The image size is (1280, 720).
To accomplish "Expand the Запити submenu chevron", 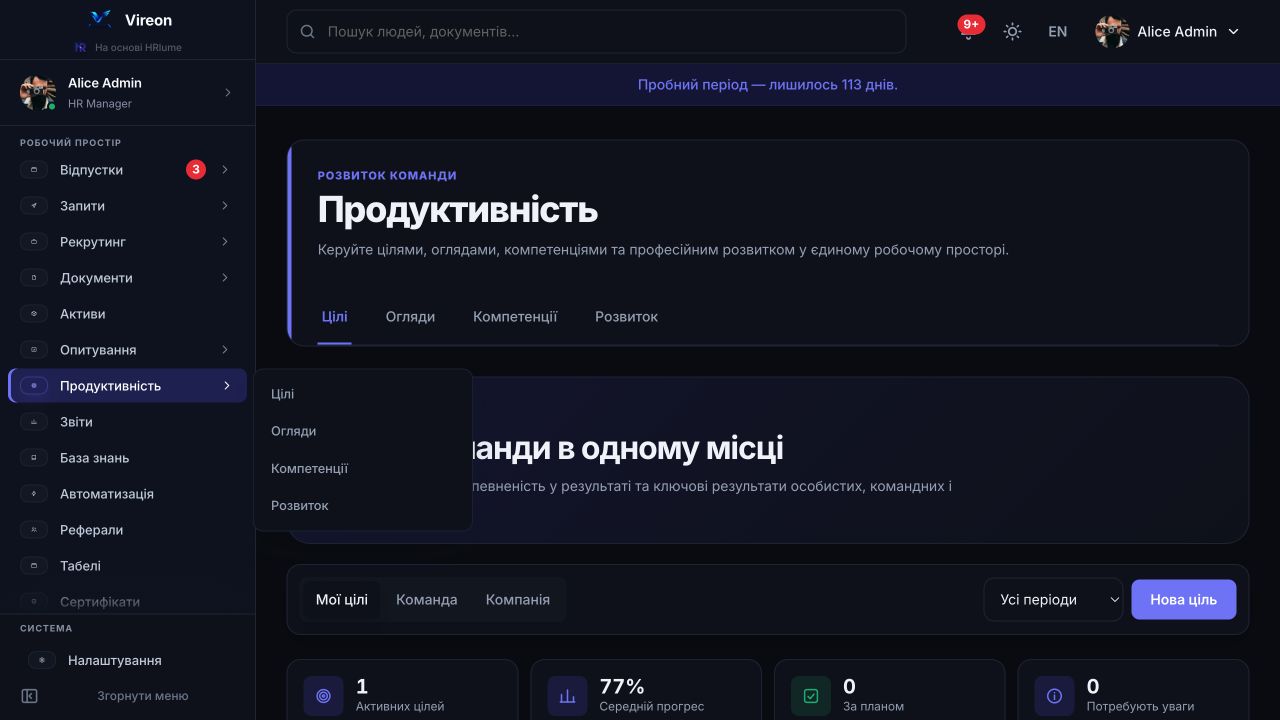I will coord(225,206).
